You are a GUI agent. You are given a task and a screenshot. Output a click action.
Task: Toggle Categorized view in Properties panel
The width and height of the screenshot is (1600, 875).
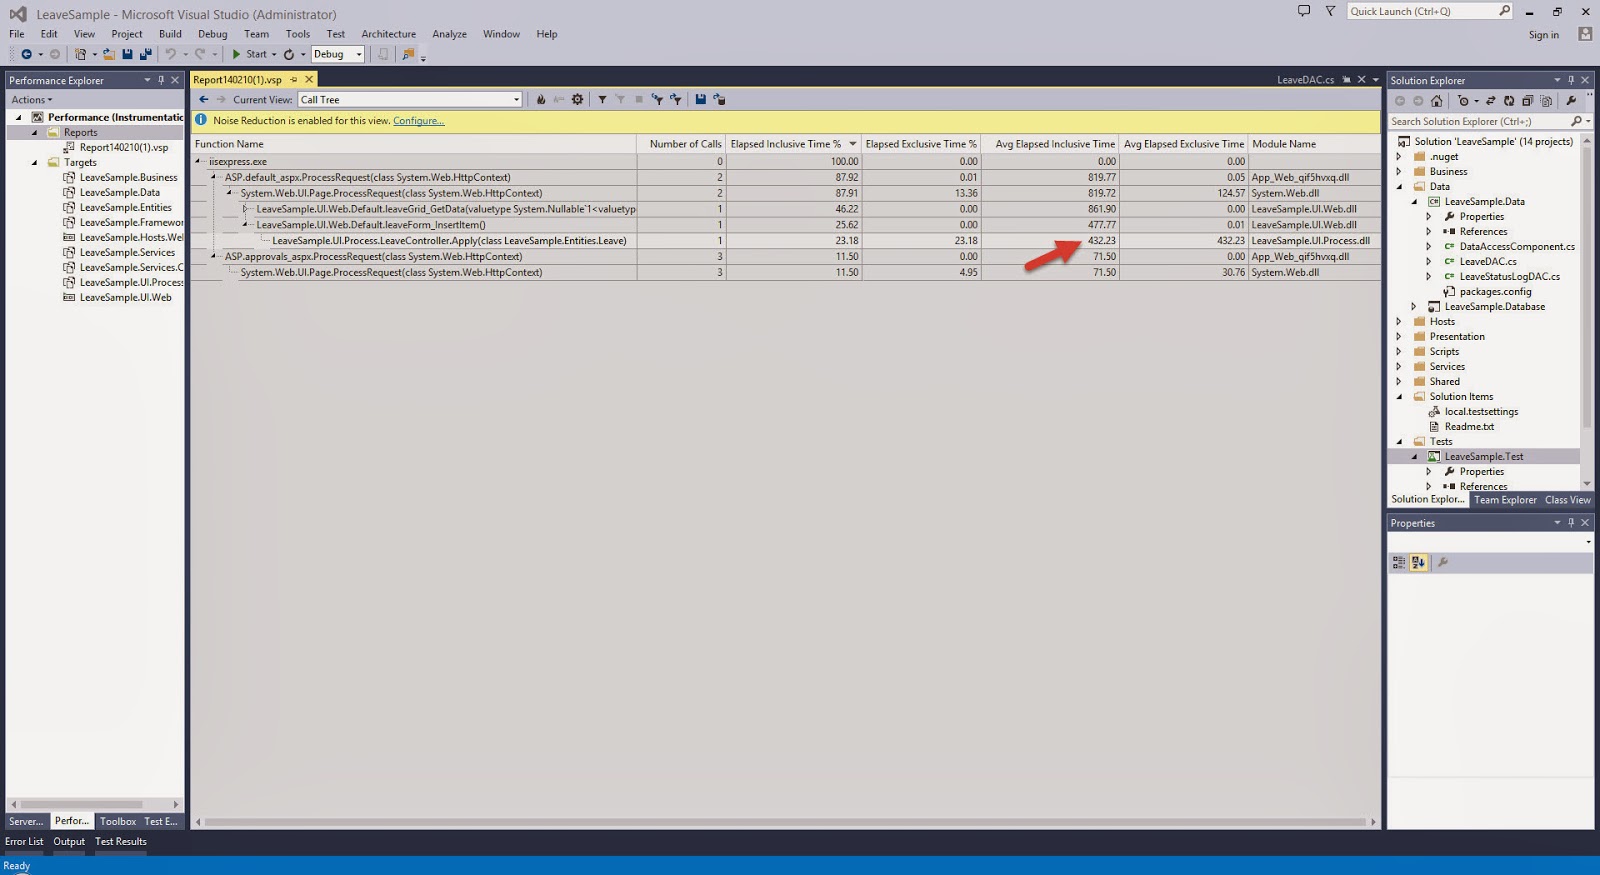point(1399,562)
